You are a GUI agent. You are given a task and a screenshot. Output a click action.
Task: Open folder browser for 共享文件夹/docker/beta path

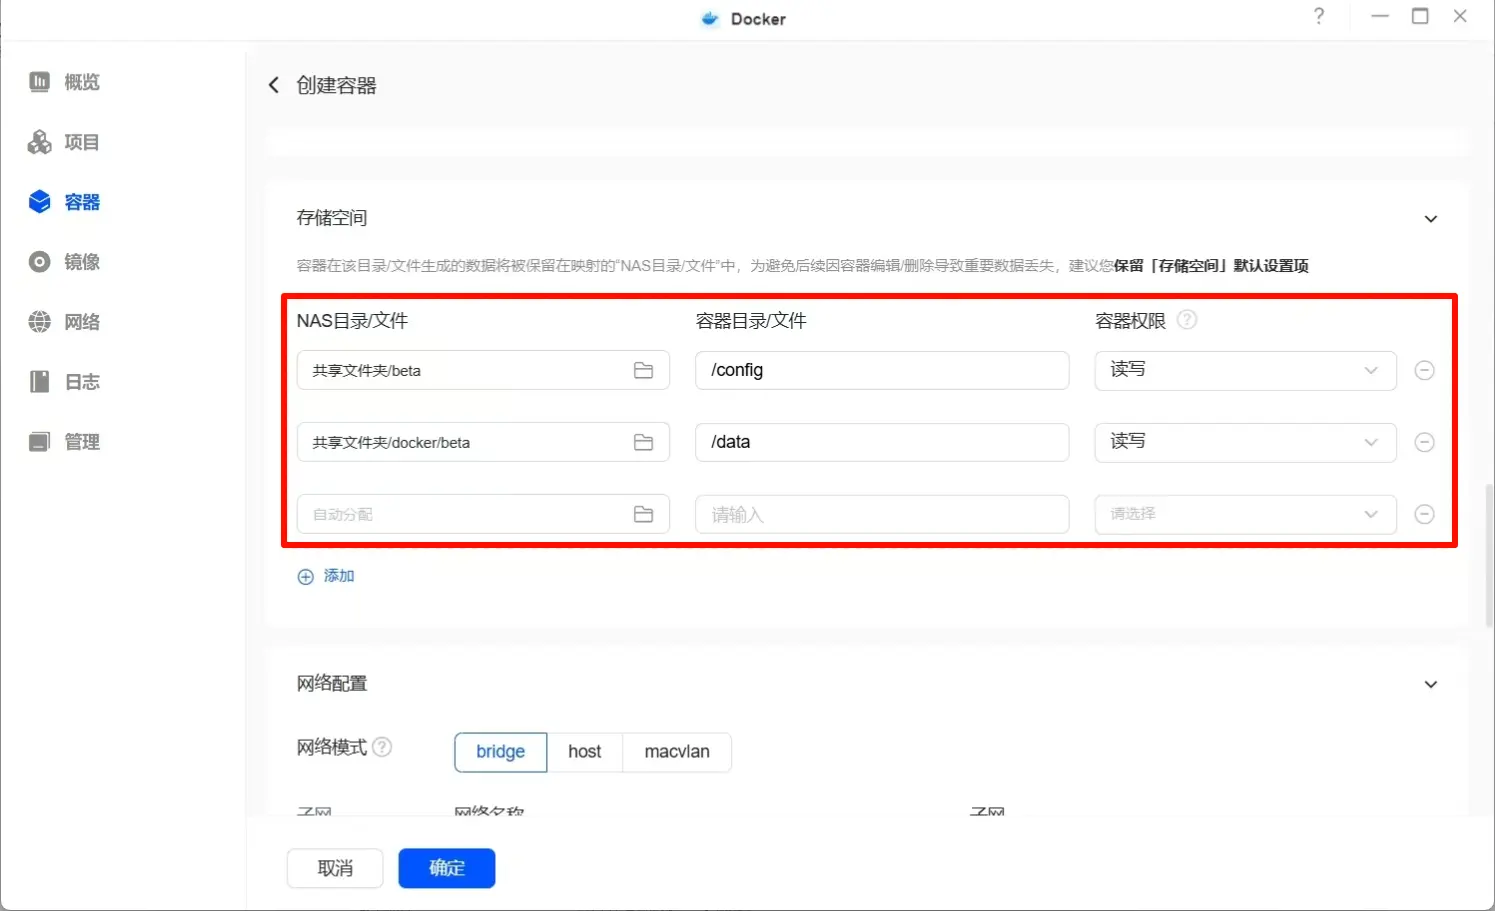643,442
